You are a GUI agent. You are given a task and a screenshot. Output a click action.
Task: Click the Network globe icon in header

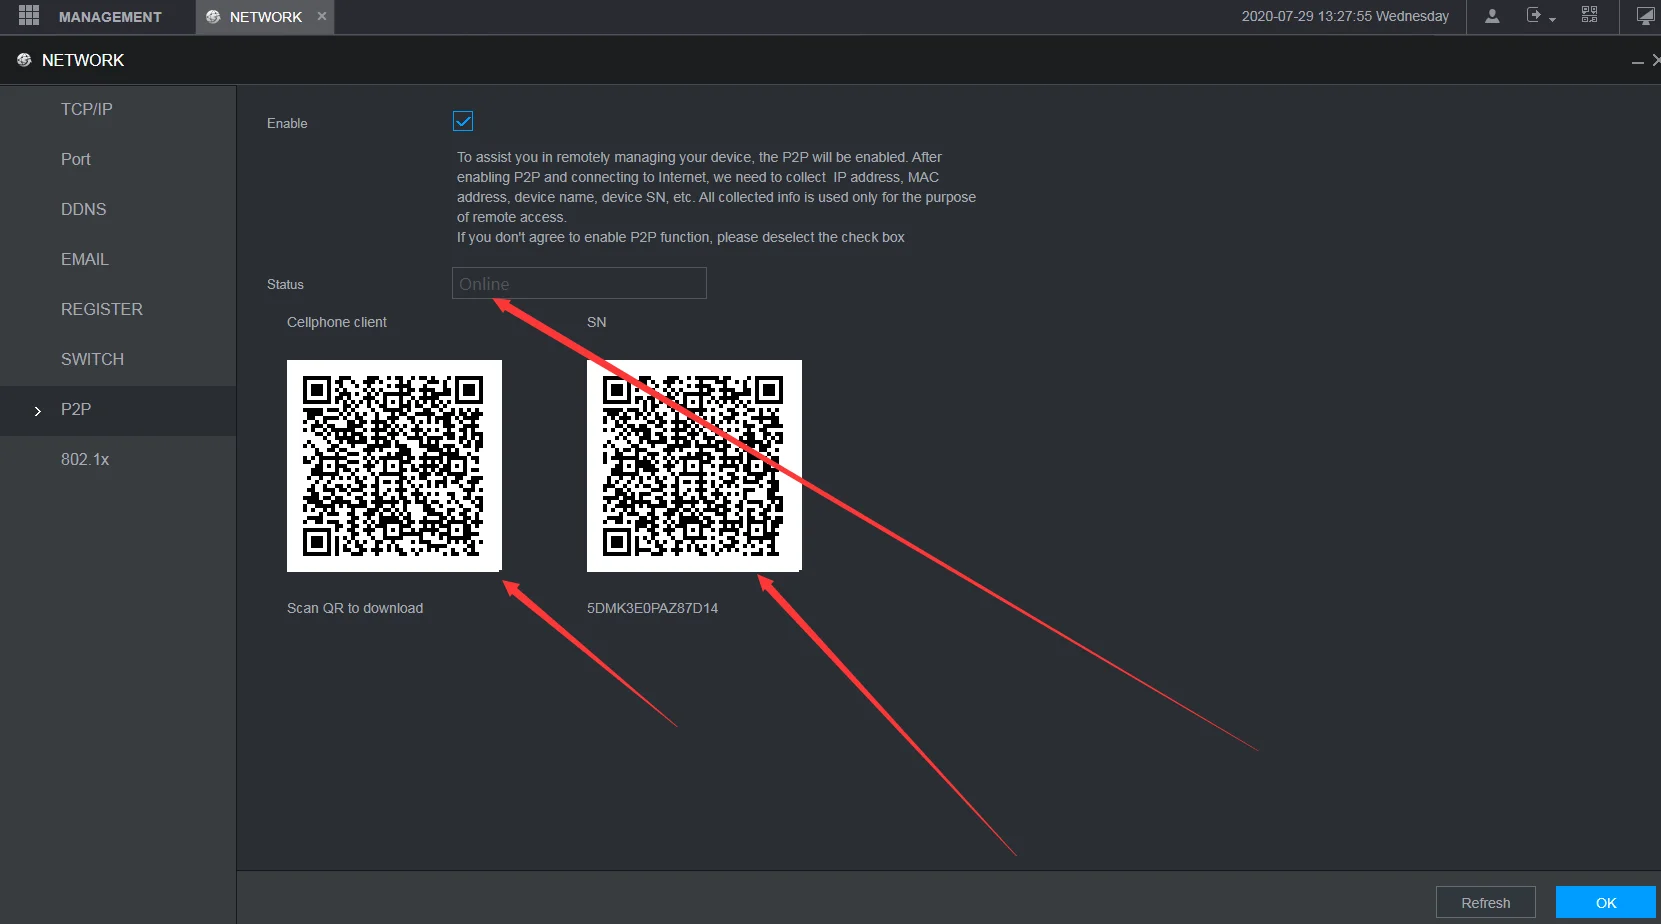24,60
